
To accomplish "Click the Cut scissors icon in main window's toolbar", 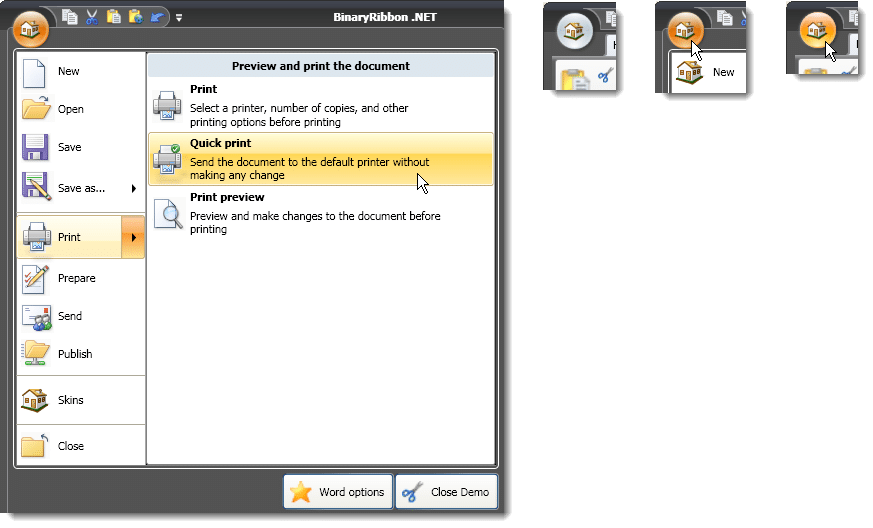I will pyautogui.click(x=92, y=17).
